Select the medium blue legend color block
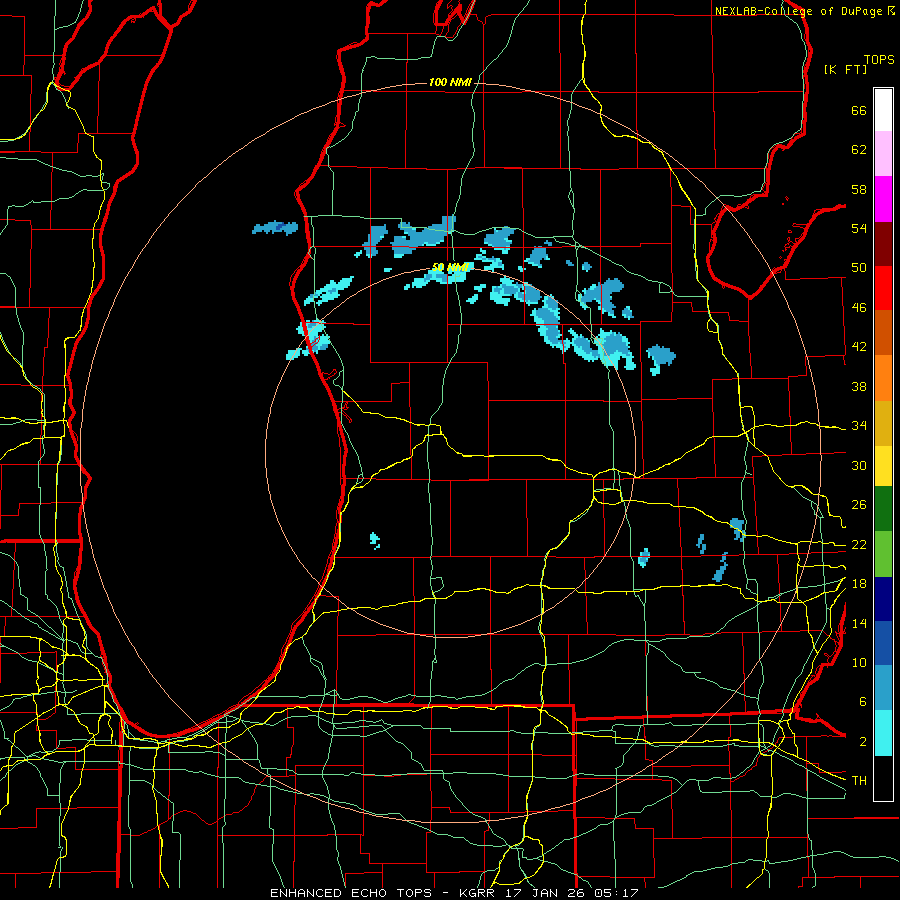 pyautogui.click(x=883, y=643)
